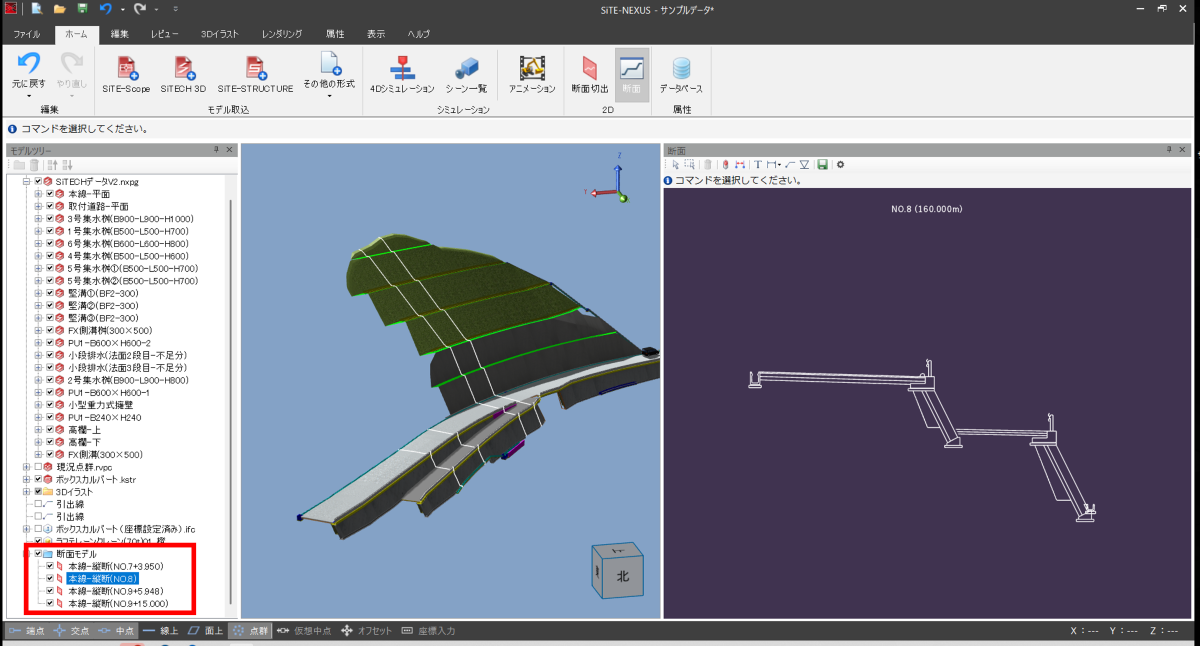The width and height of the screenshot is (1200, 646).
Task: Expand the 3Dイラスト folder node
Action: [x=27, y=492]
